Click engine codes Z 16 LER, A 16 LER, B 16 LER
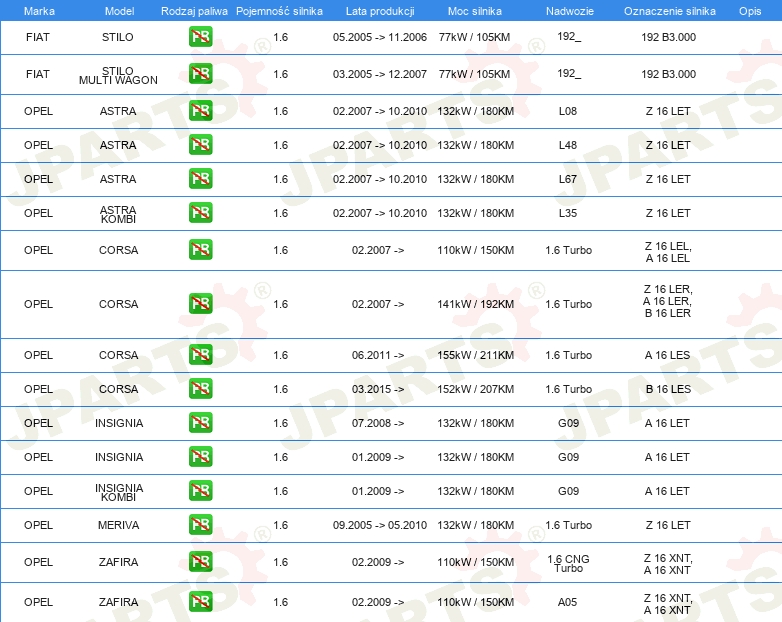 667,301
